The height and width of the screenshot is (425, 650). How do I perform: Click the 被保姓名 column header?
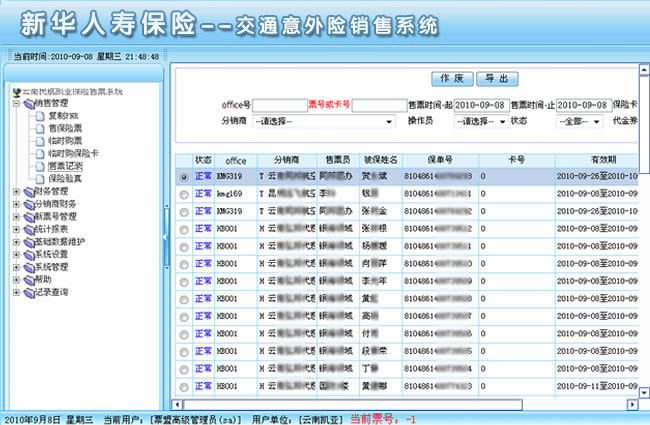coord(381,160)
